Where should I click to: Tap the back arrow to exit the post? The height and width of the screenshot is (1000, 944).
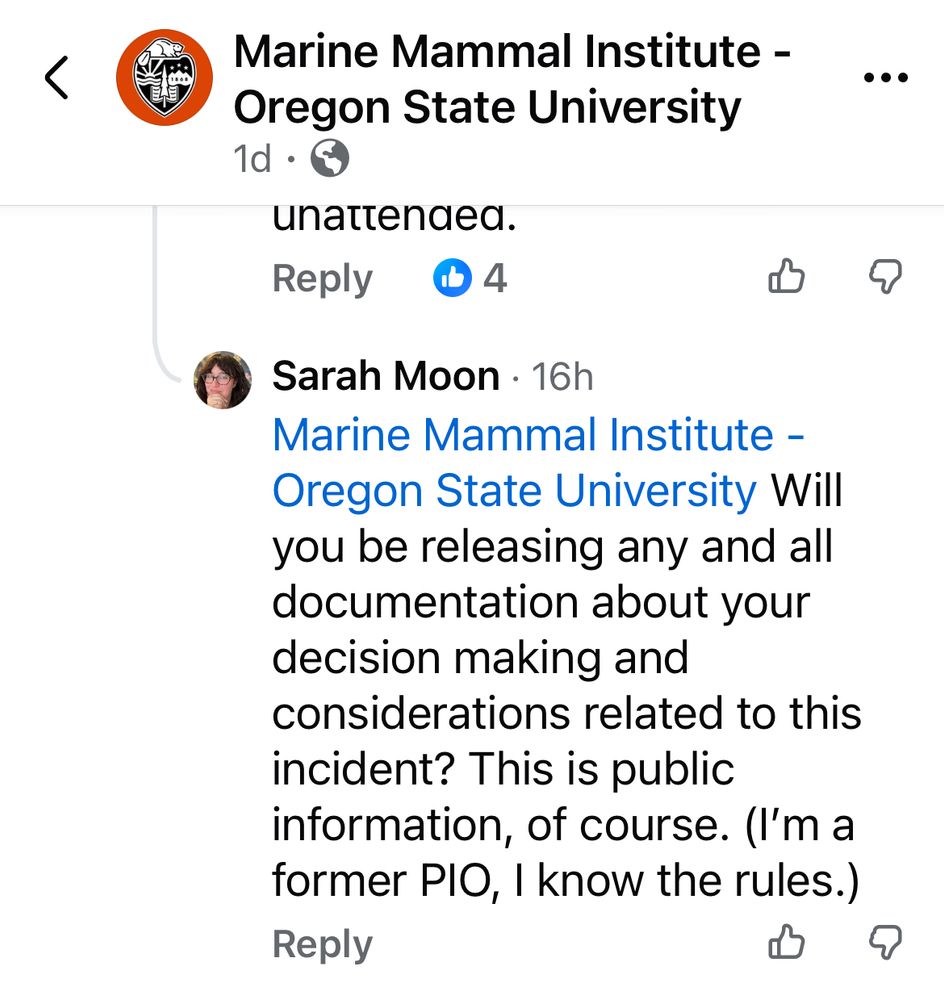click(x=57, y=78)
